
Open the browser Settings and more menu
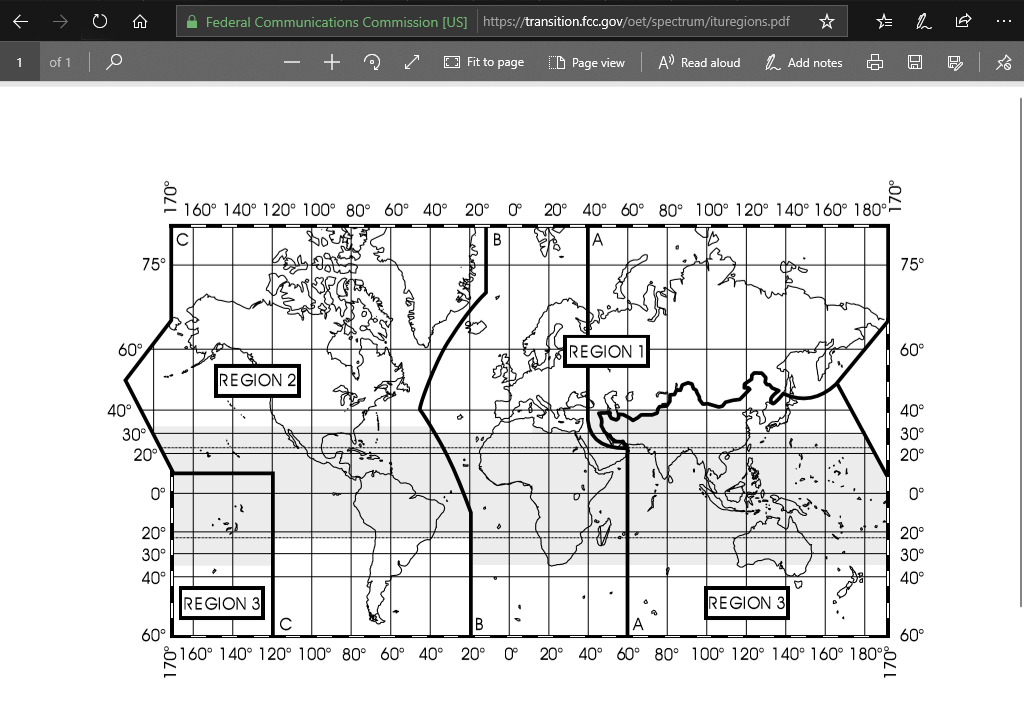(x=1004, y=22)
